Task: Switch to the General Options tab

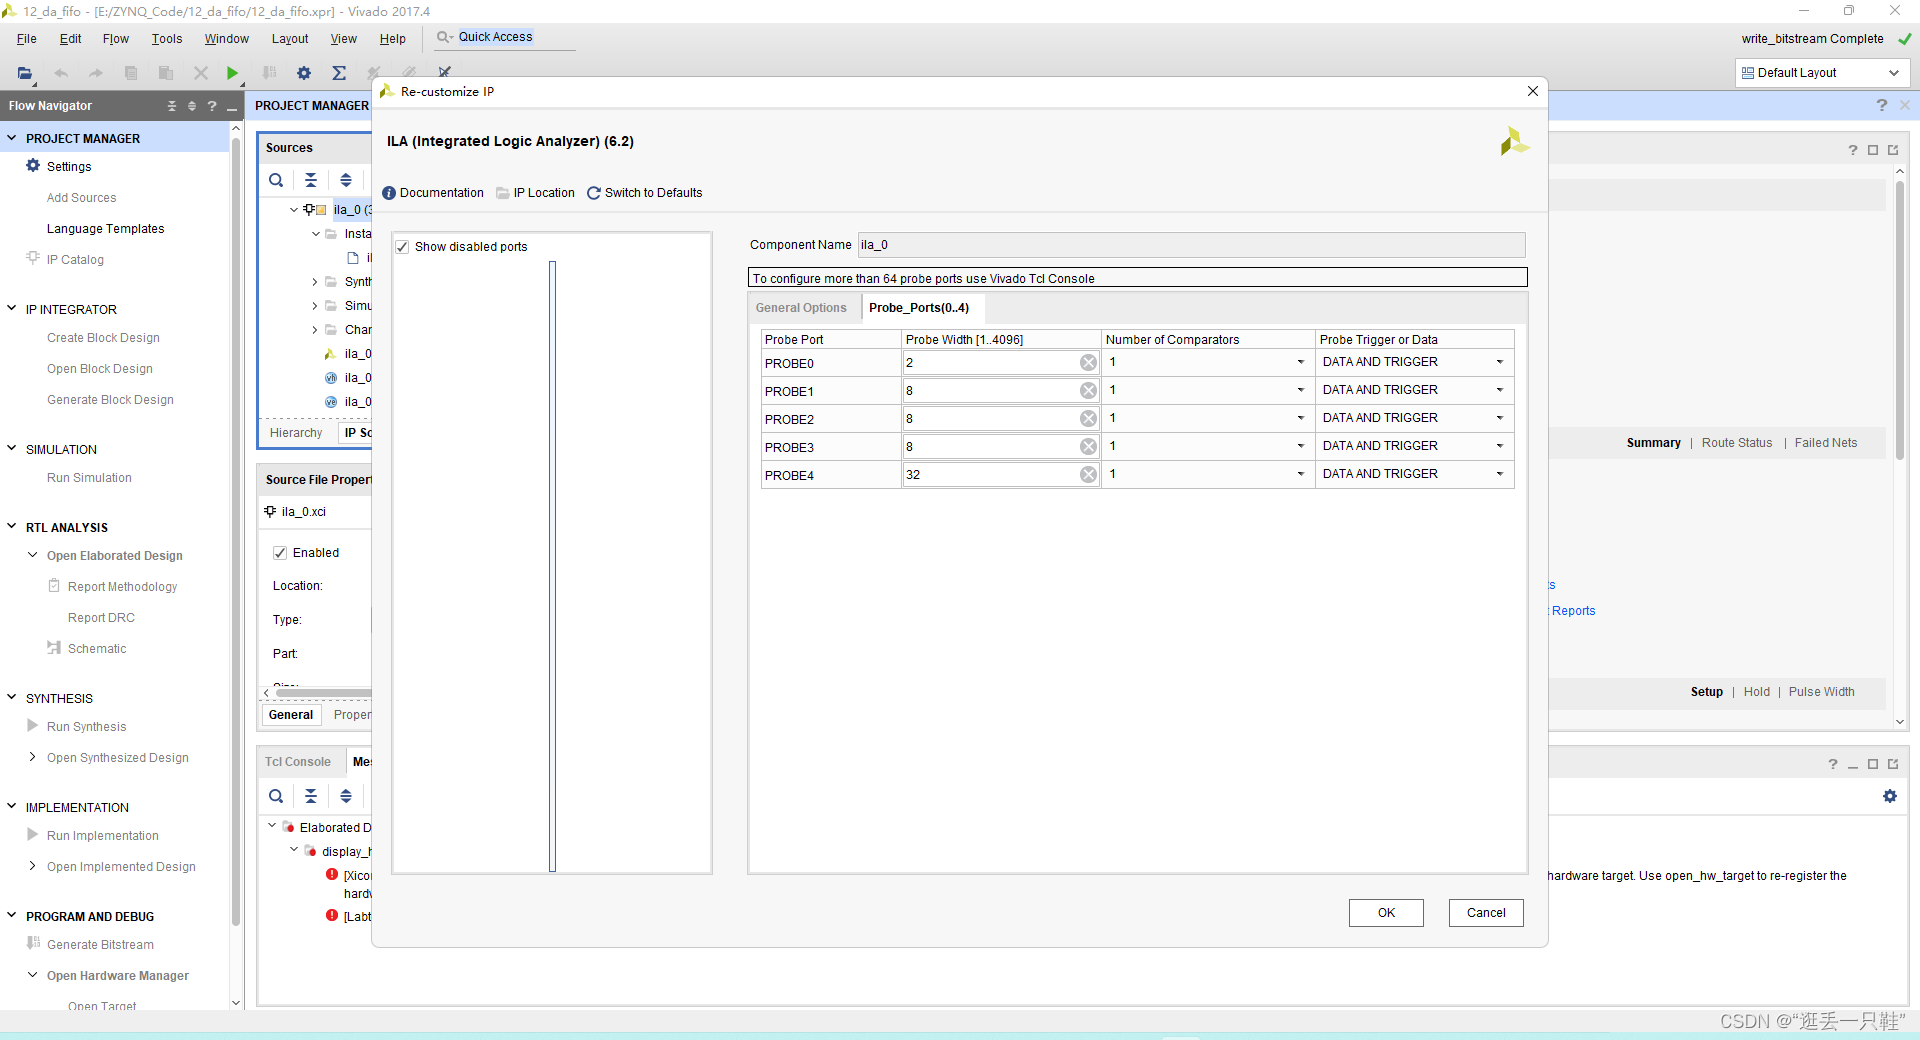Action: pos(801,308)
